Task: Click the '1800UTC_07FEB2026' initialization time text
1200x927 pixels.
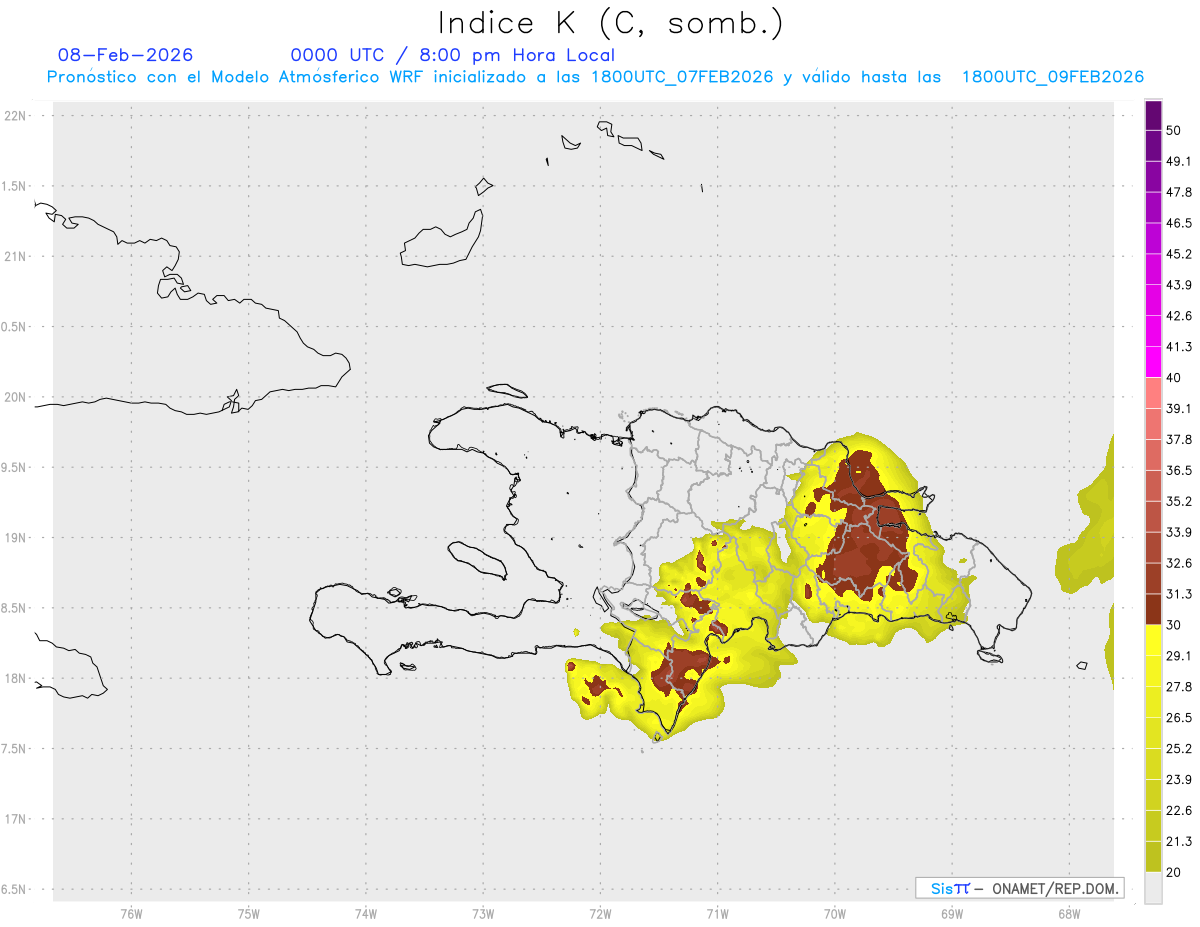Action: (x=682, y=77)
